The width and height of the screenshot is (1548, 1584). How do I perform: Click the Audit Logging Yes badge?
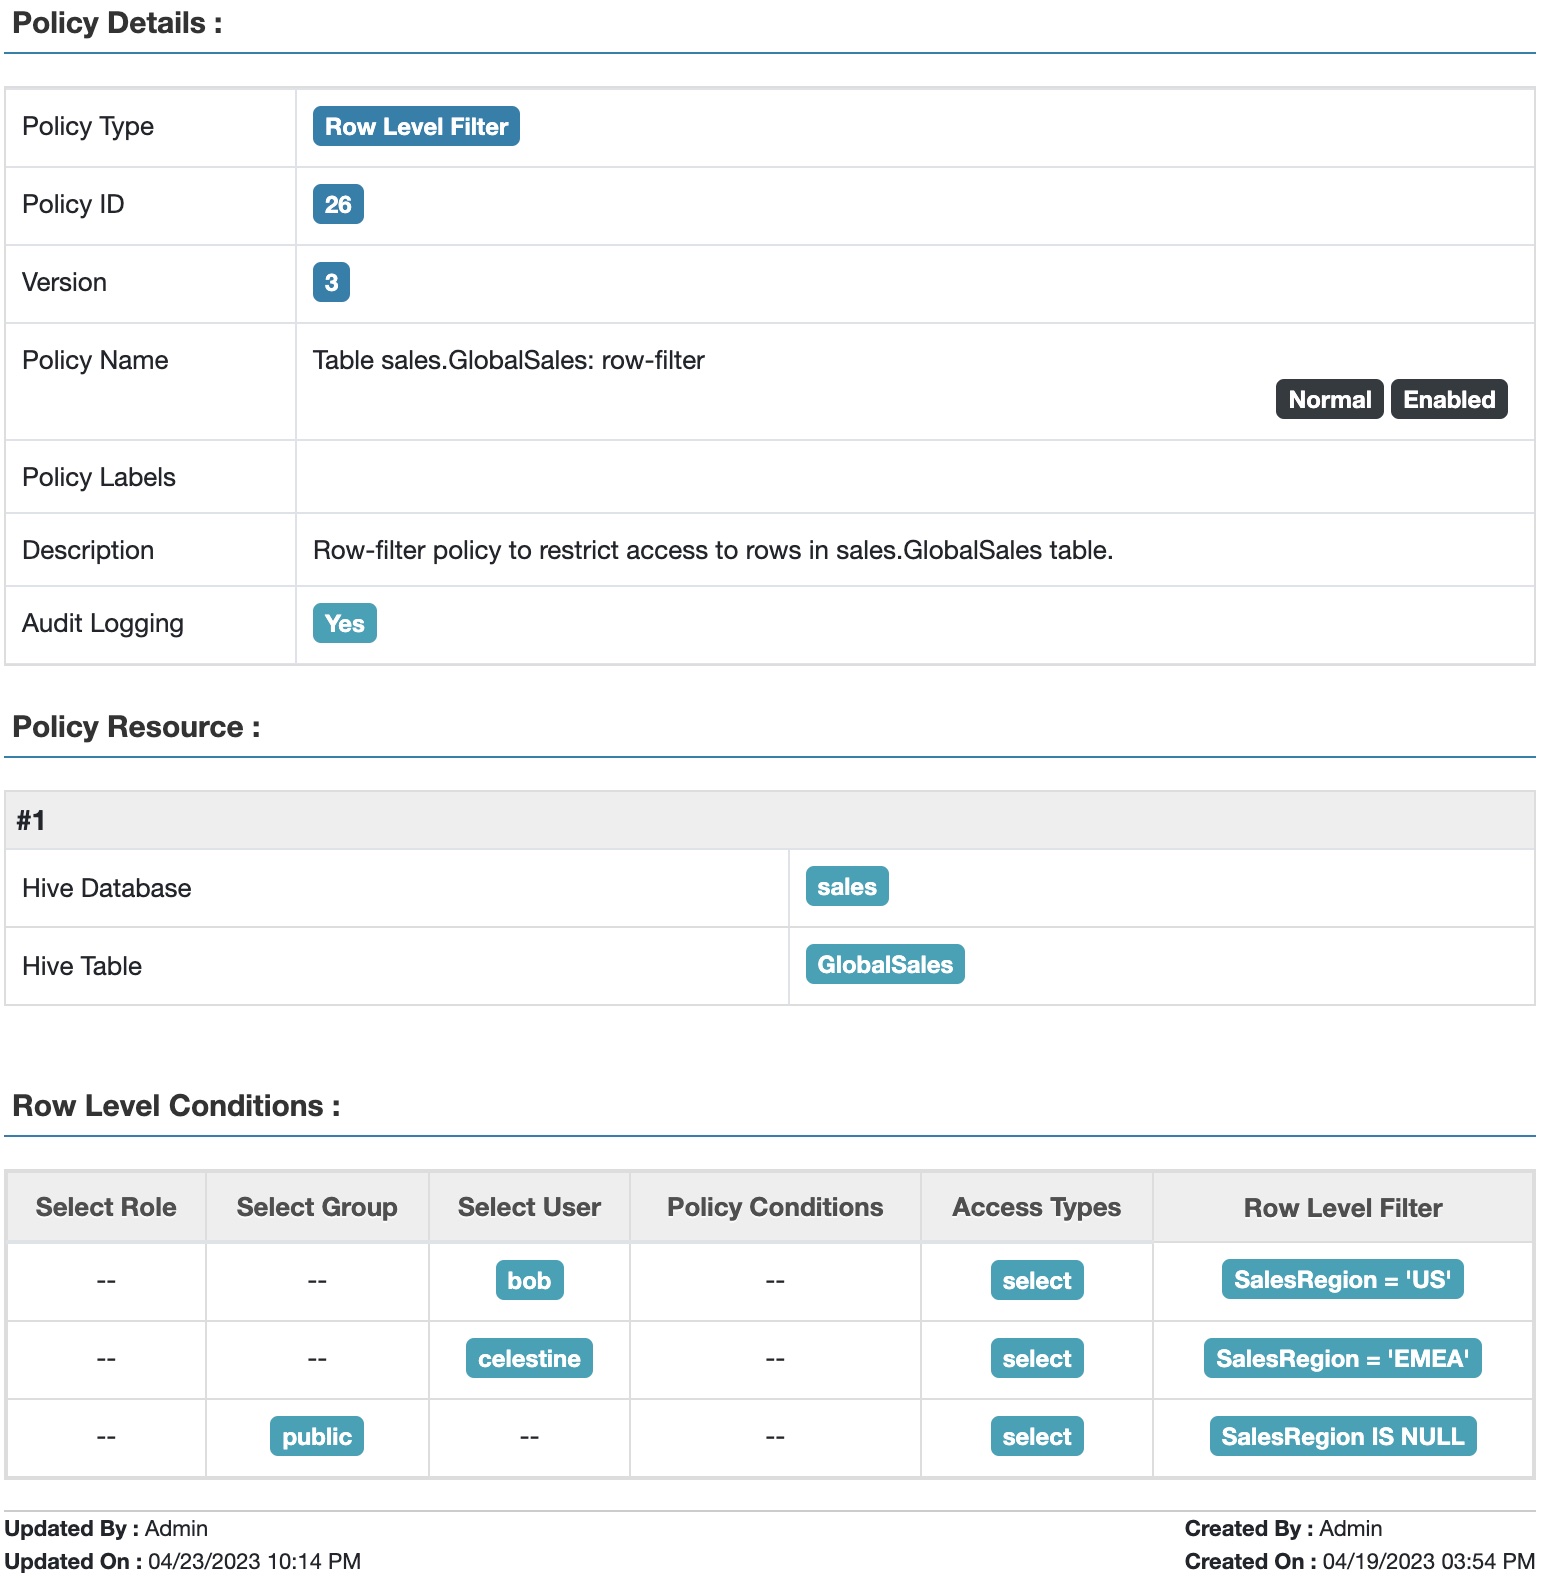pyautogui.click(x=344, y=624)
